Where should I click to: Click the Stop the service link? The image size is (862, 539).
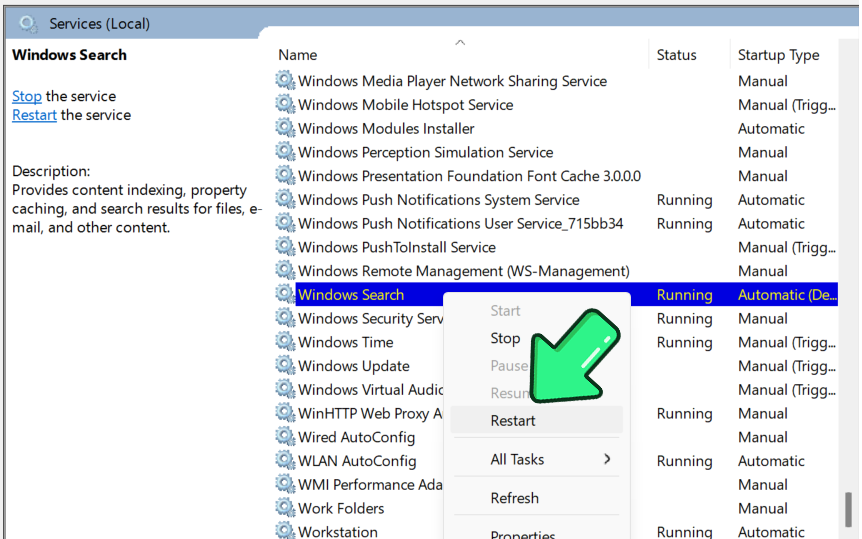(26, 96)
